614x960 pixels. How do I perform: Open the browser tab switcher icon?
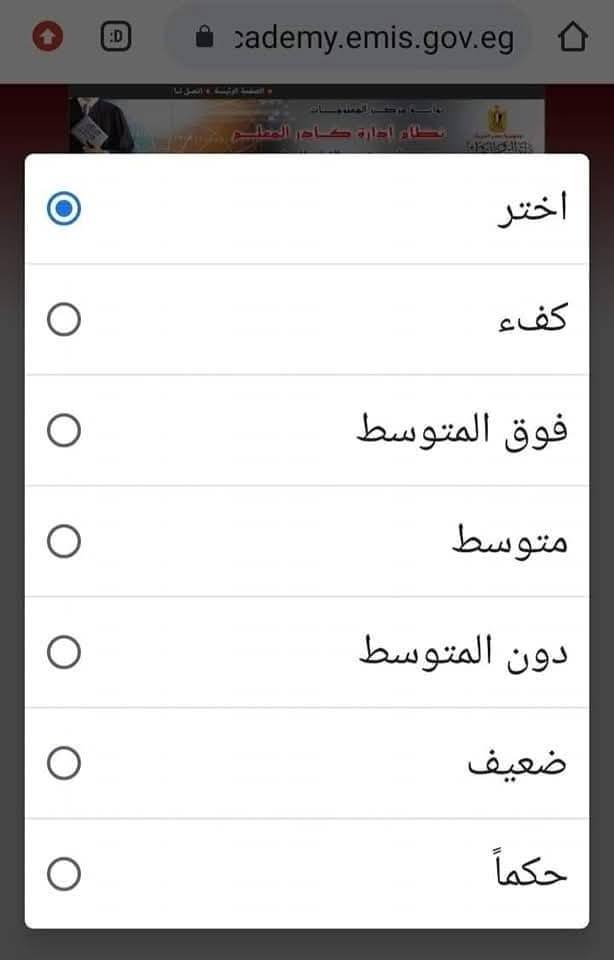point(116,38)
